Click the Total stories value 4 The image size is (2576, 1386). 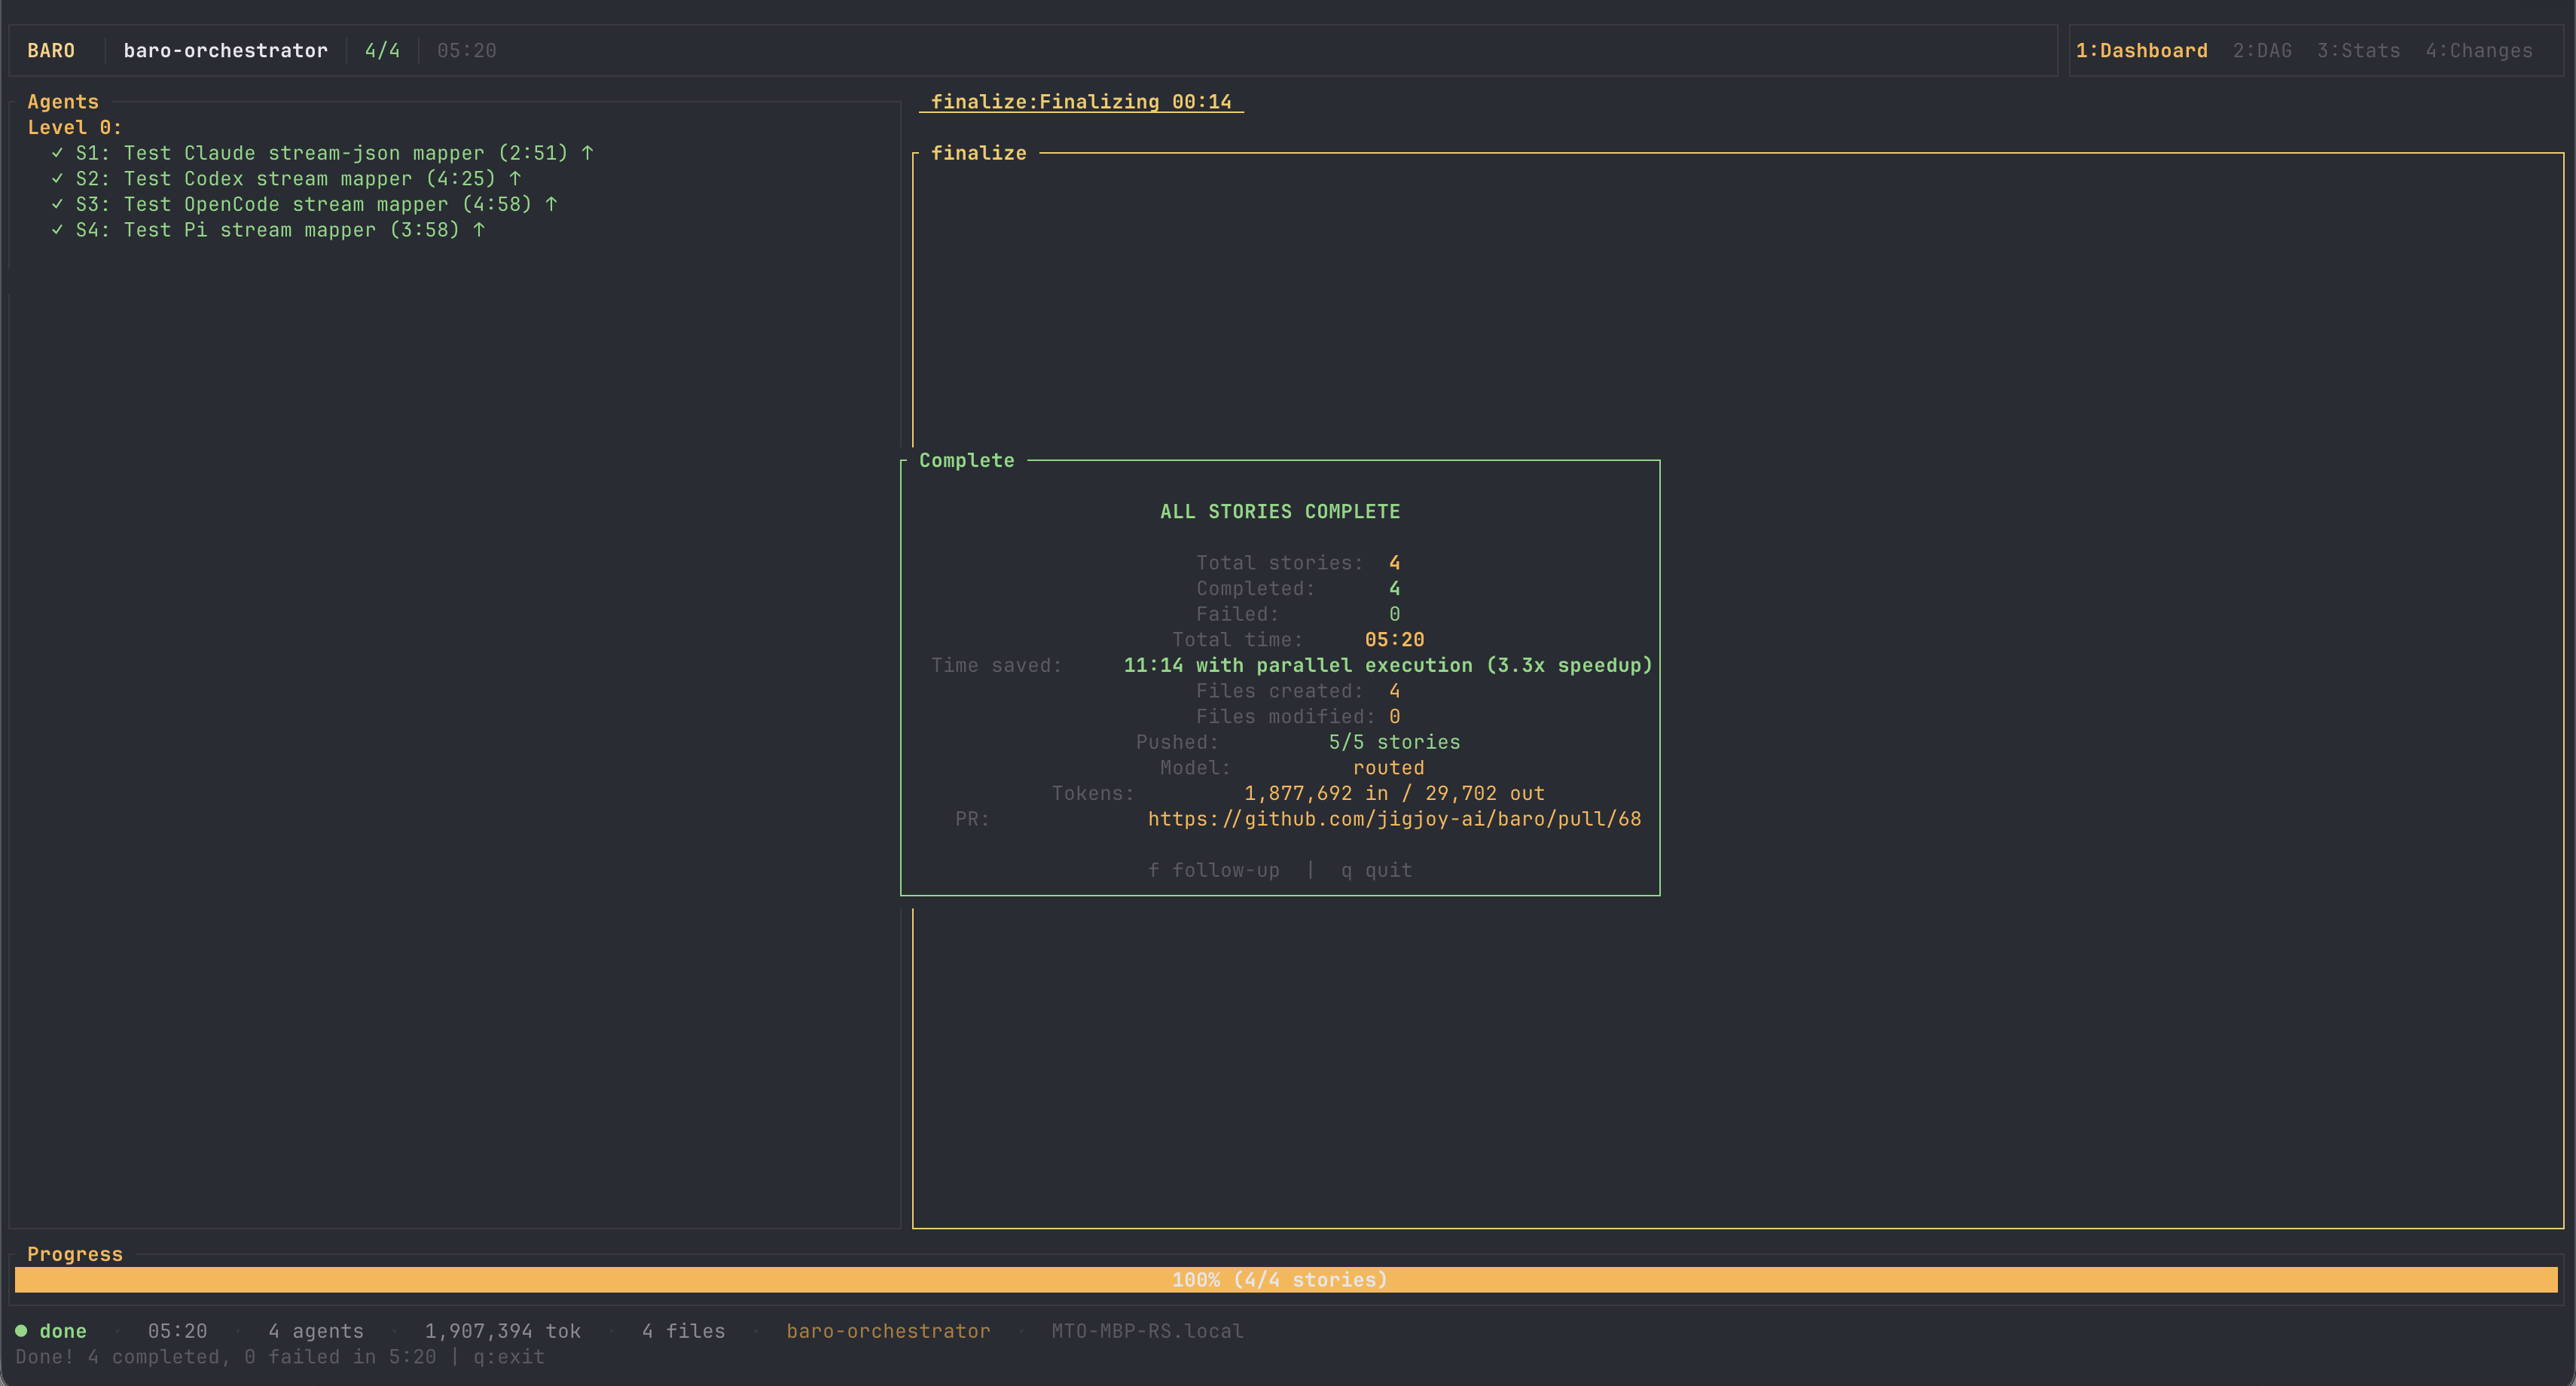click(x=1394, y=562)
